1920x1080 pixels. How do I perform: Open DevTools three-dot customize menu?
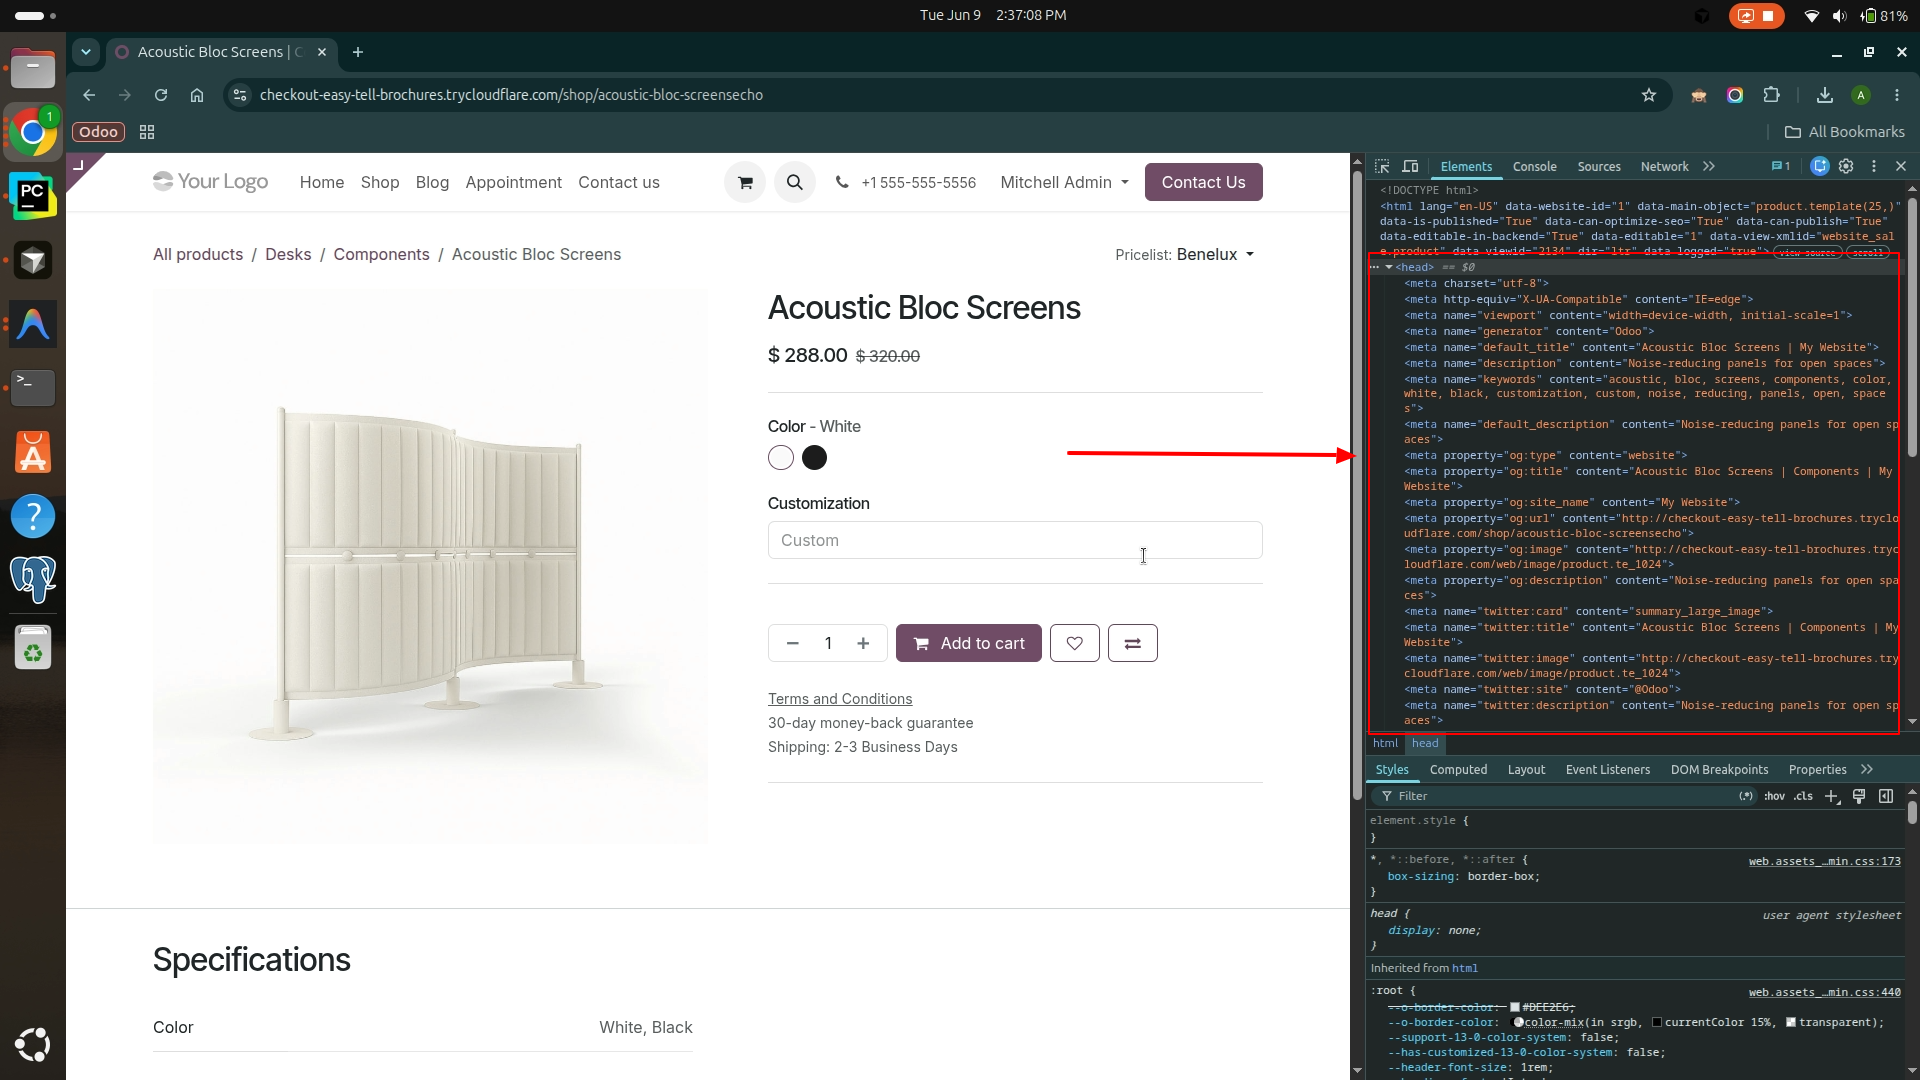click(1874, 167)
